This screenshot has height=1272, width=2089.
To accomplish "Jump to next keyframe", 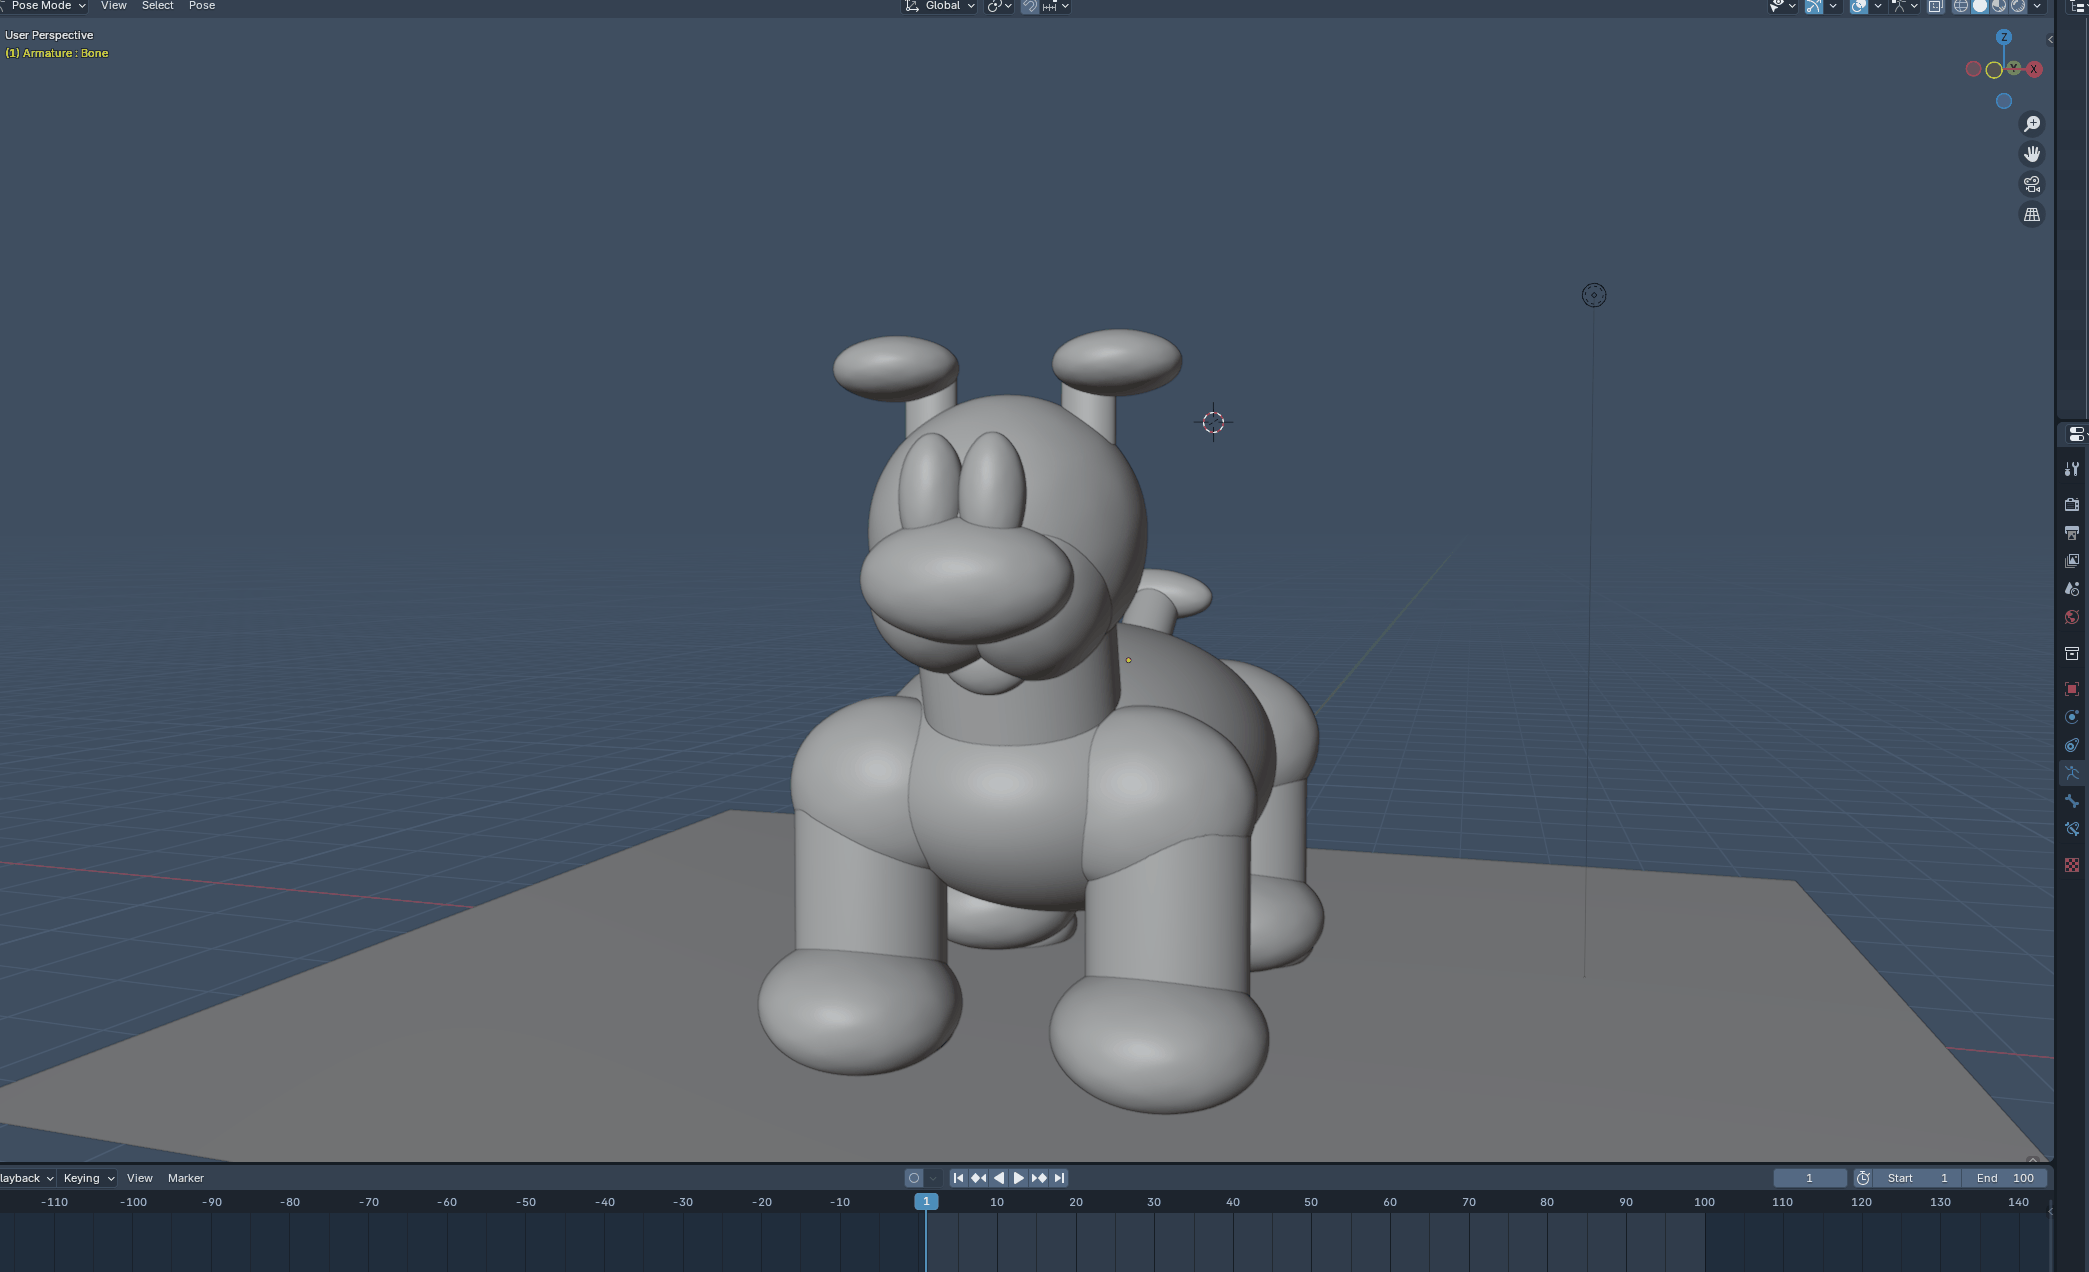I will coord(1039,1178).
